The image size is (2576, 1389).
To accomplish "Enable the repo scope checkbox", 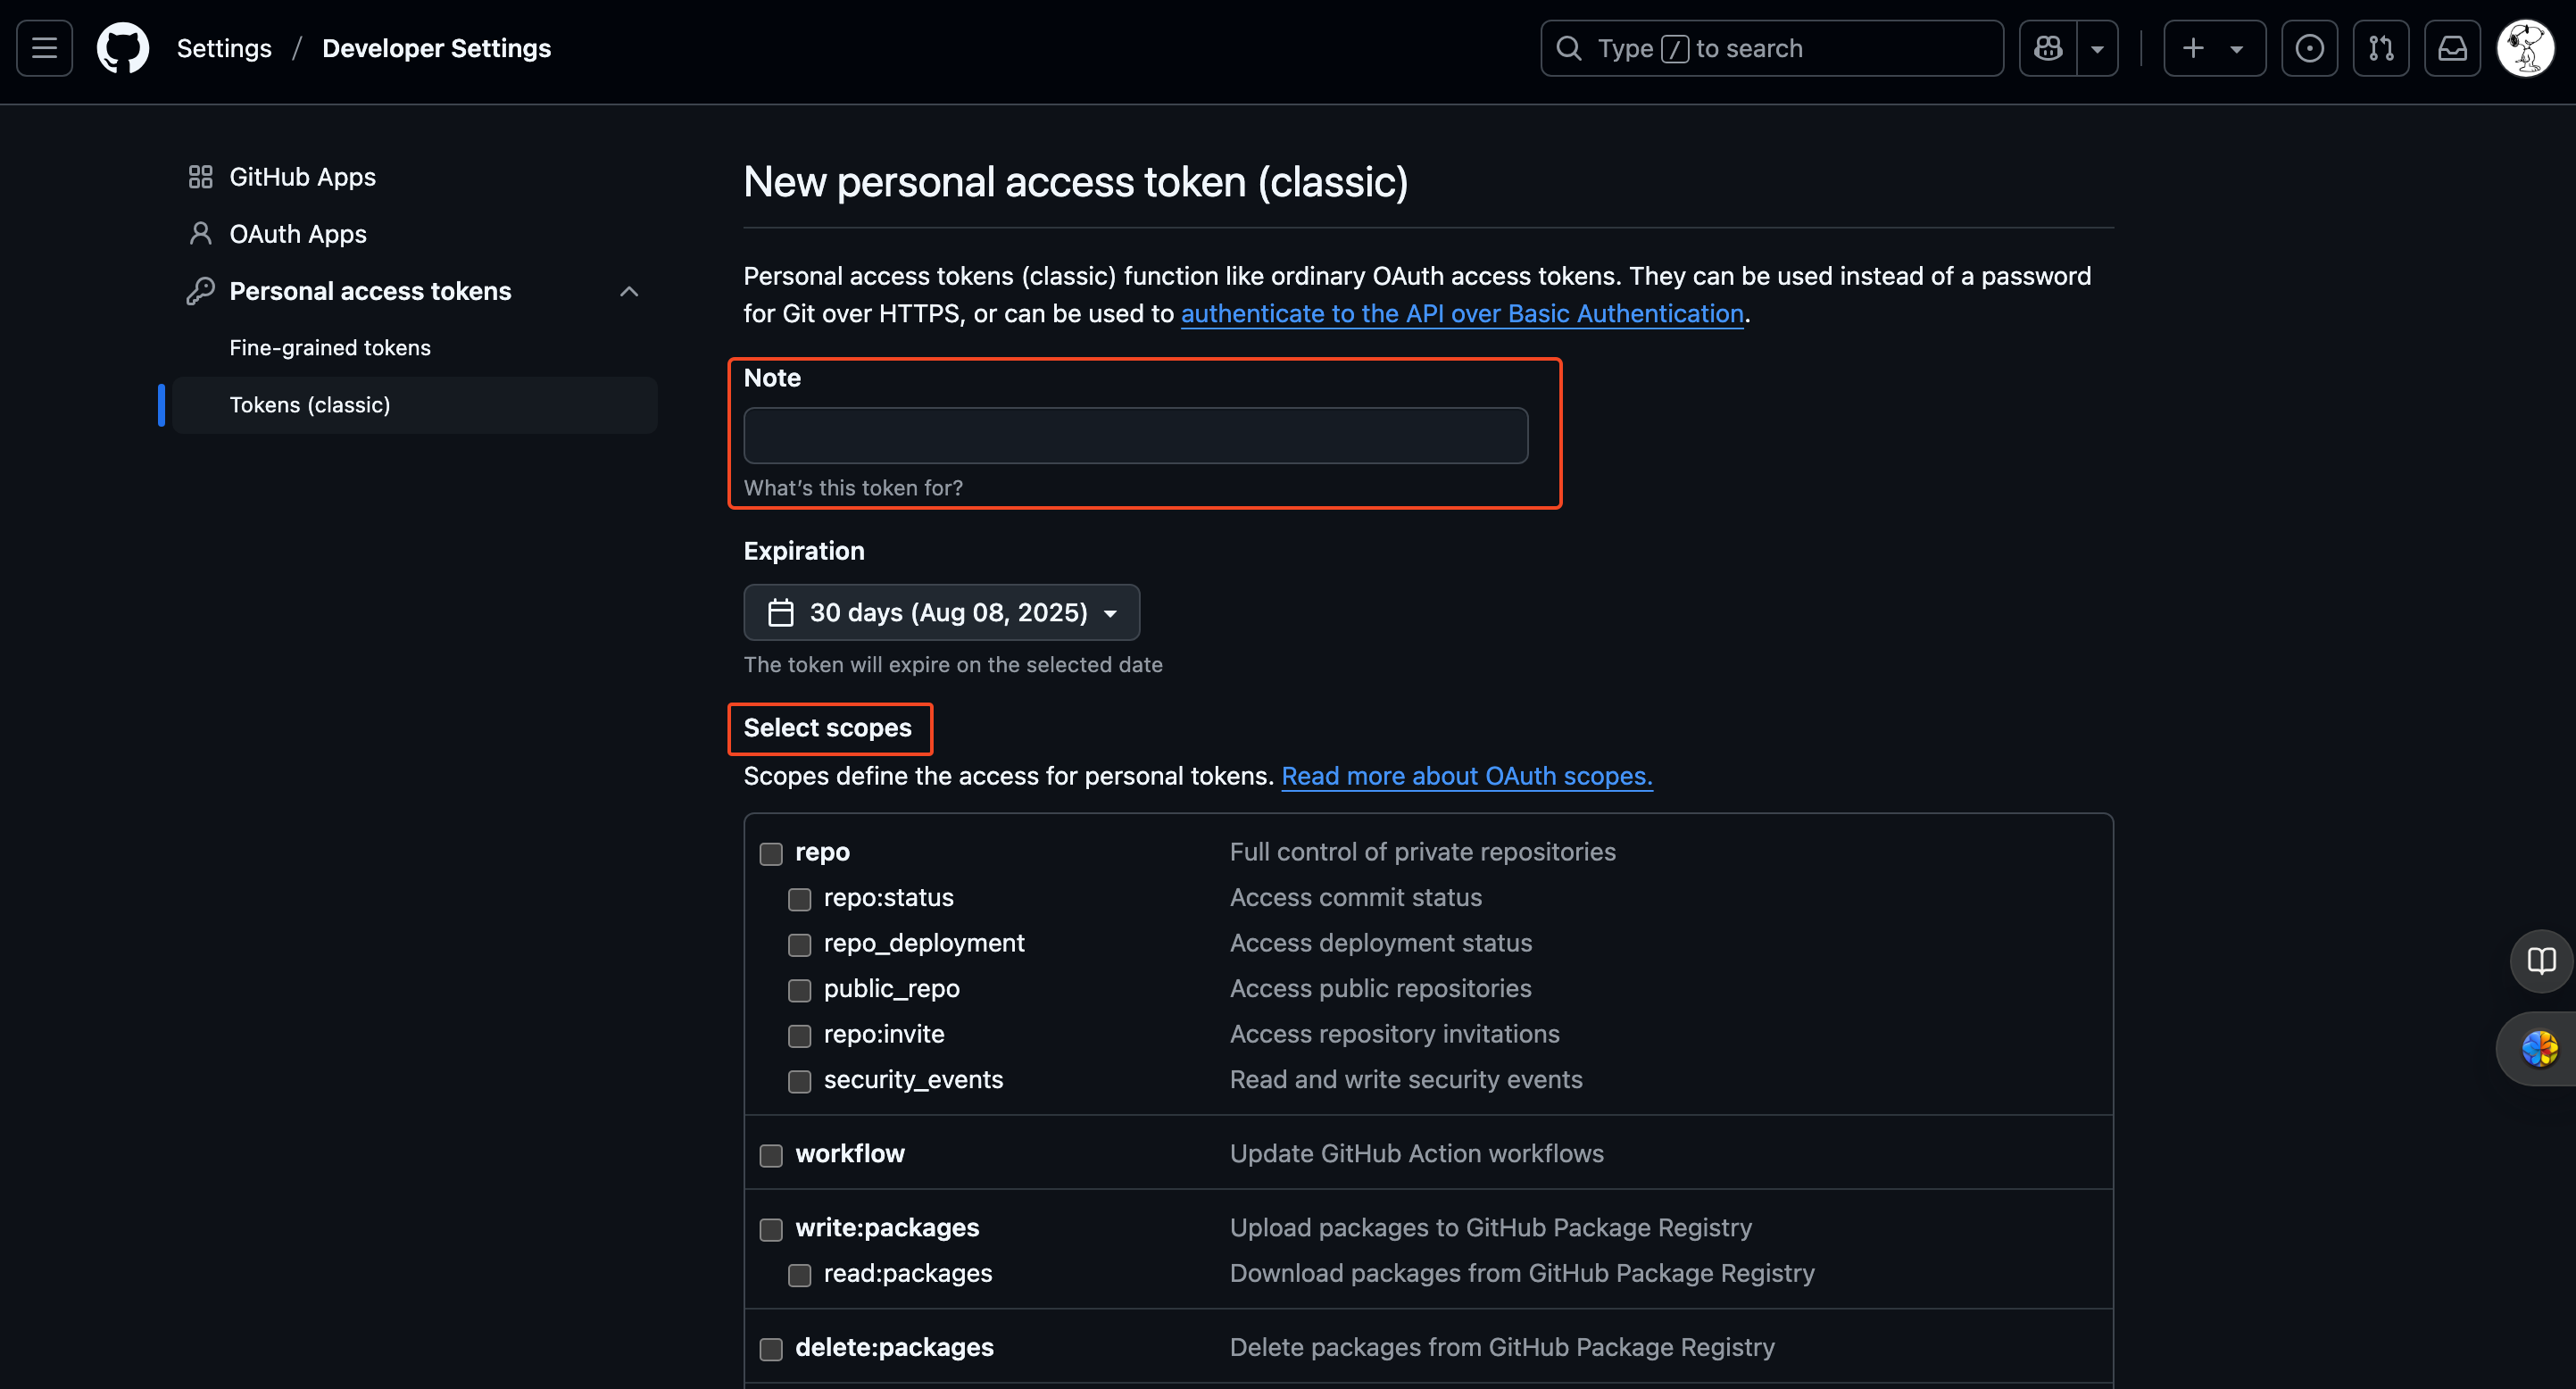I will 771,853.
